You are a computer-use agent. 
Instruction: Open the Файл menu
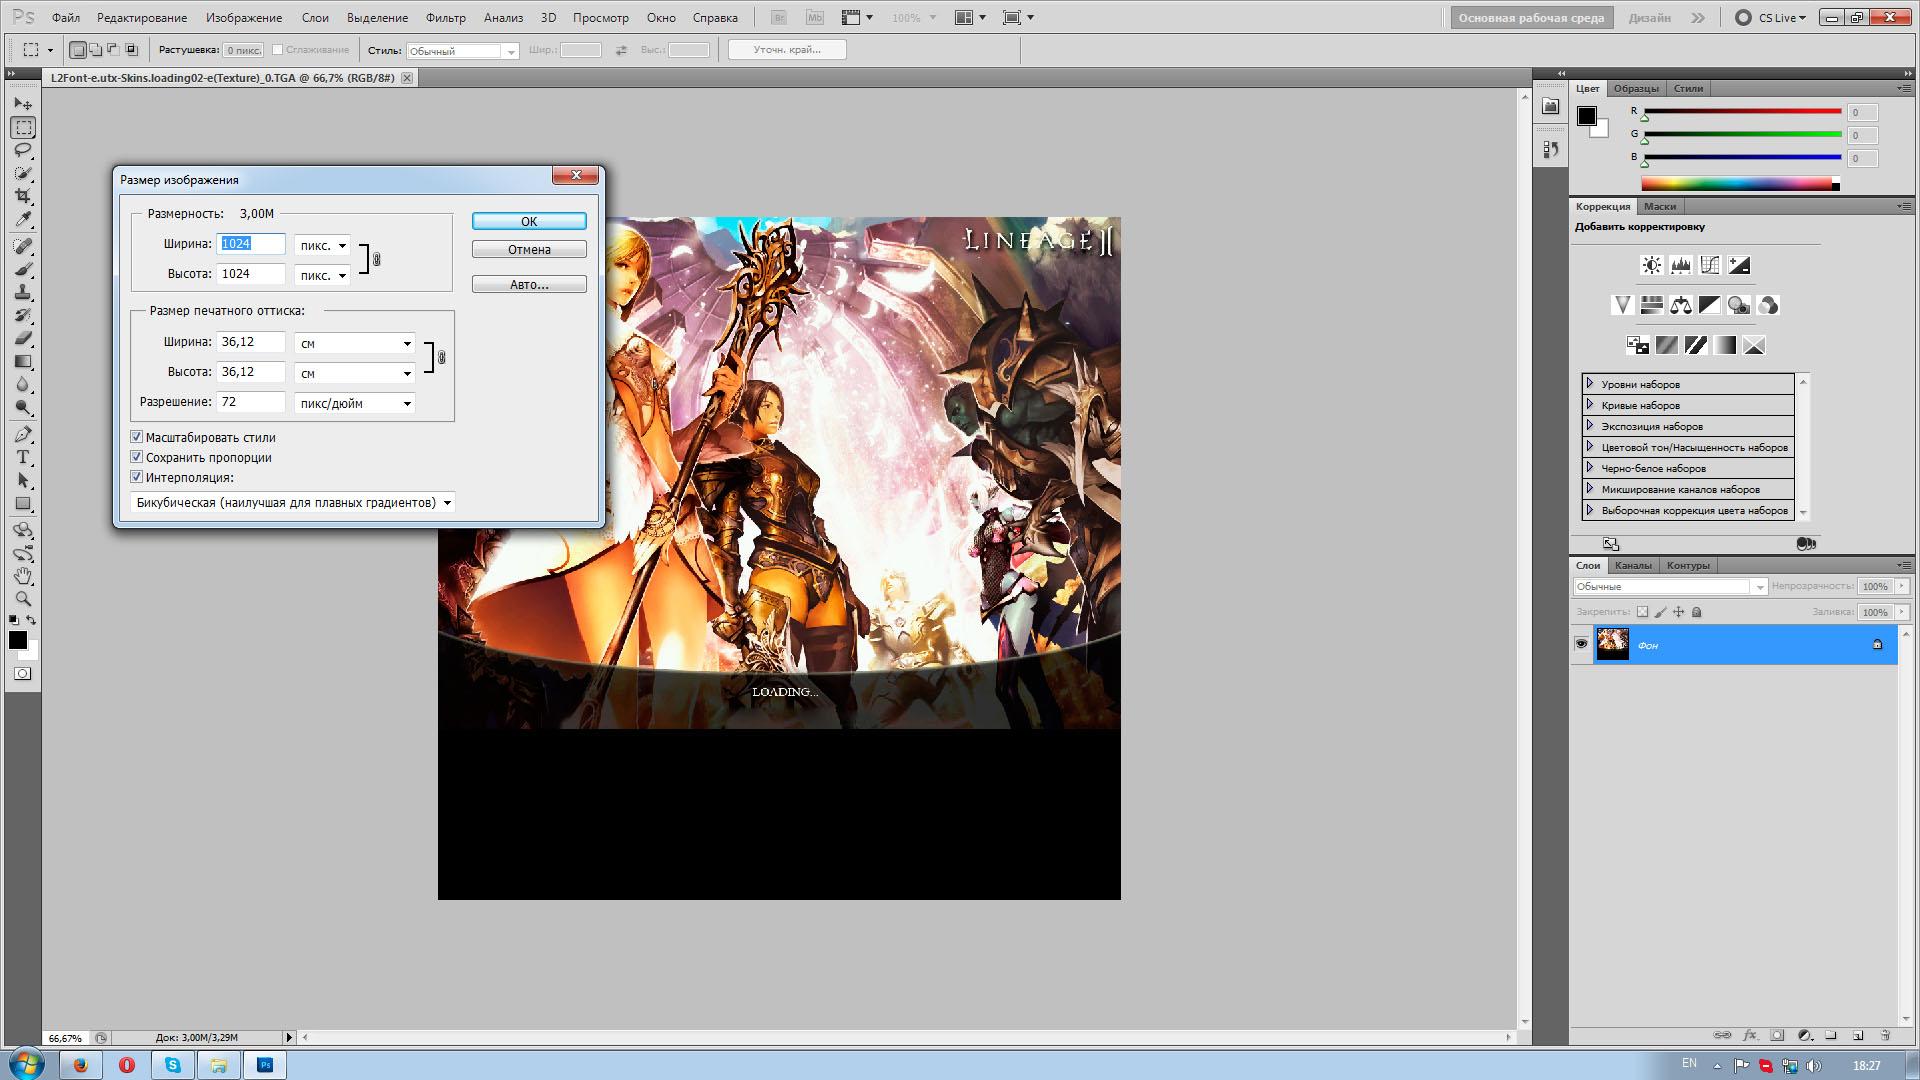pyautogui.click(x=66, y=18)
